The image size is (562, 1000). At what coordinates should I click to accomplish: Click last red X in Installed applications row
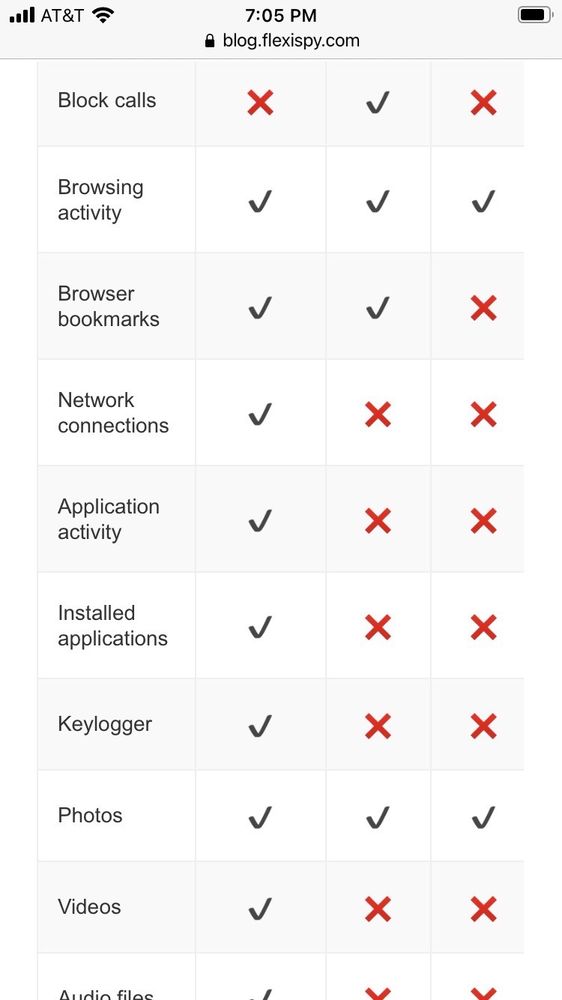point(484,628)
